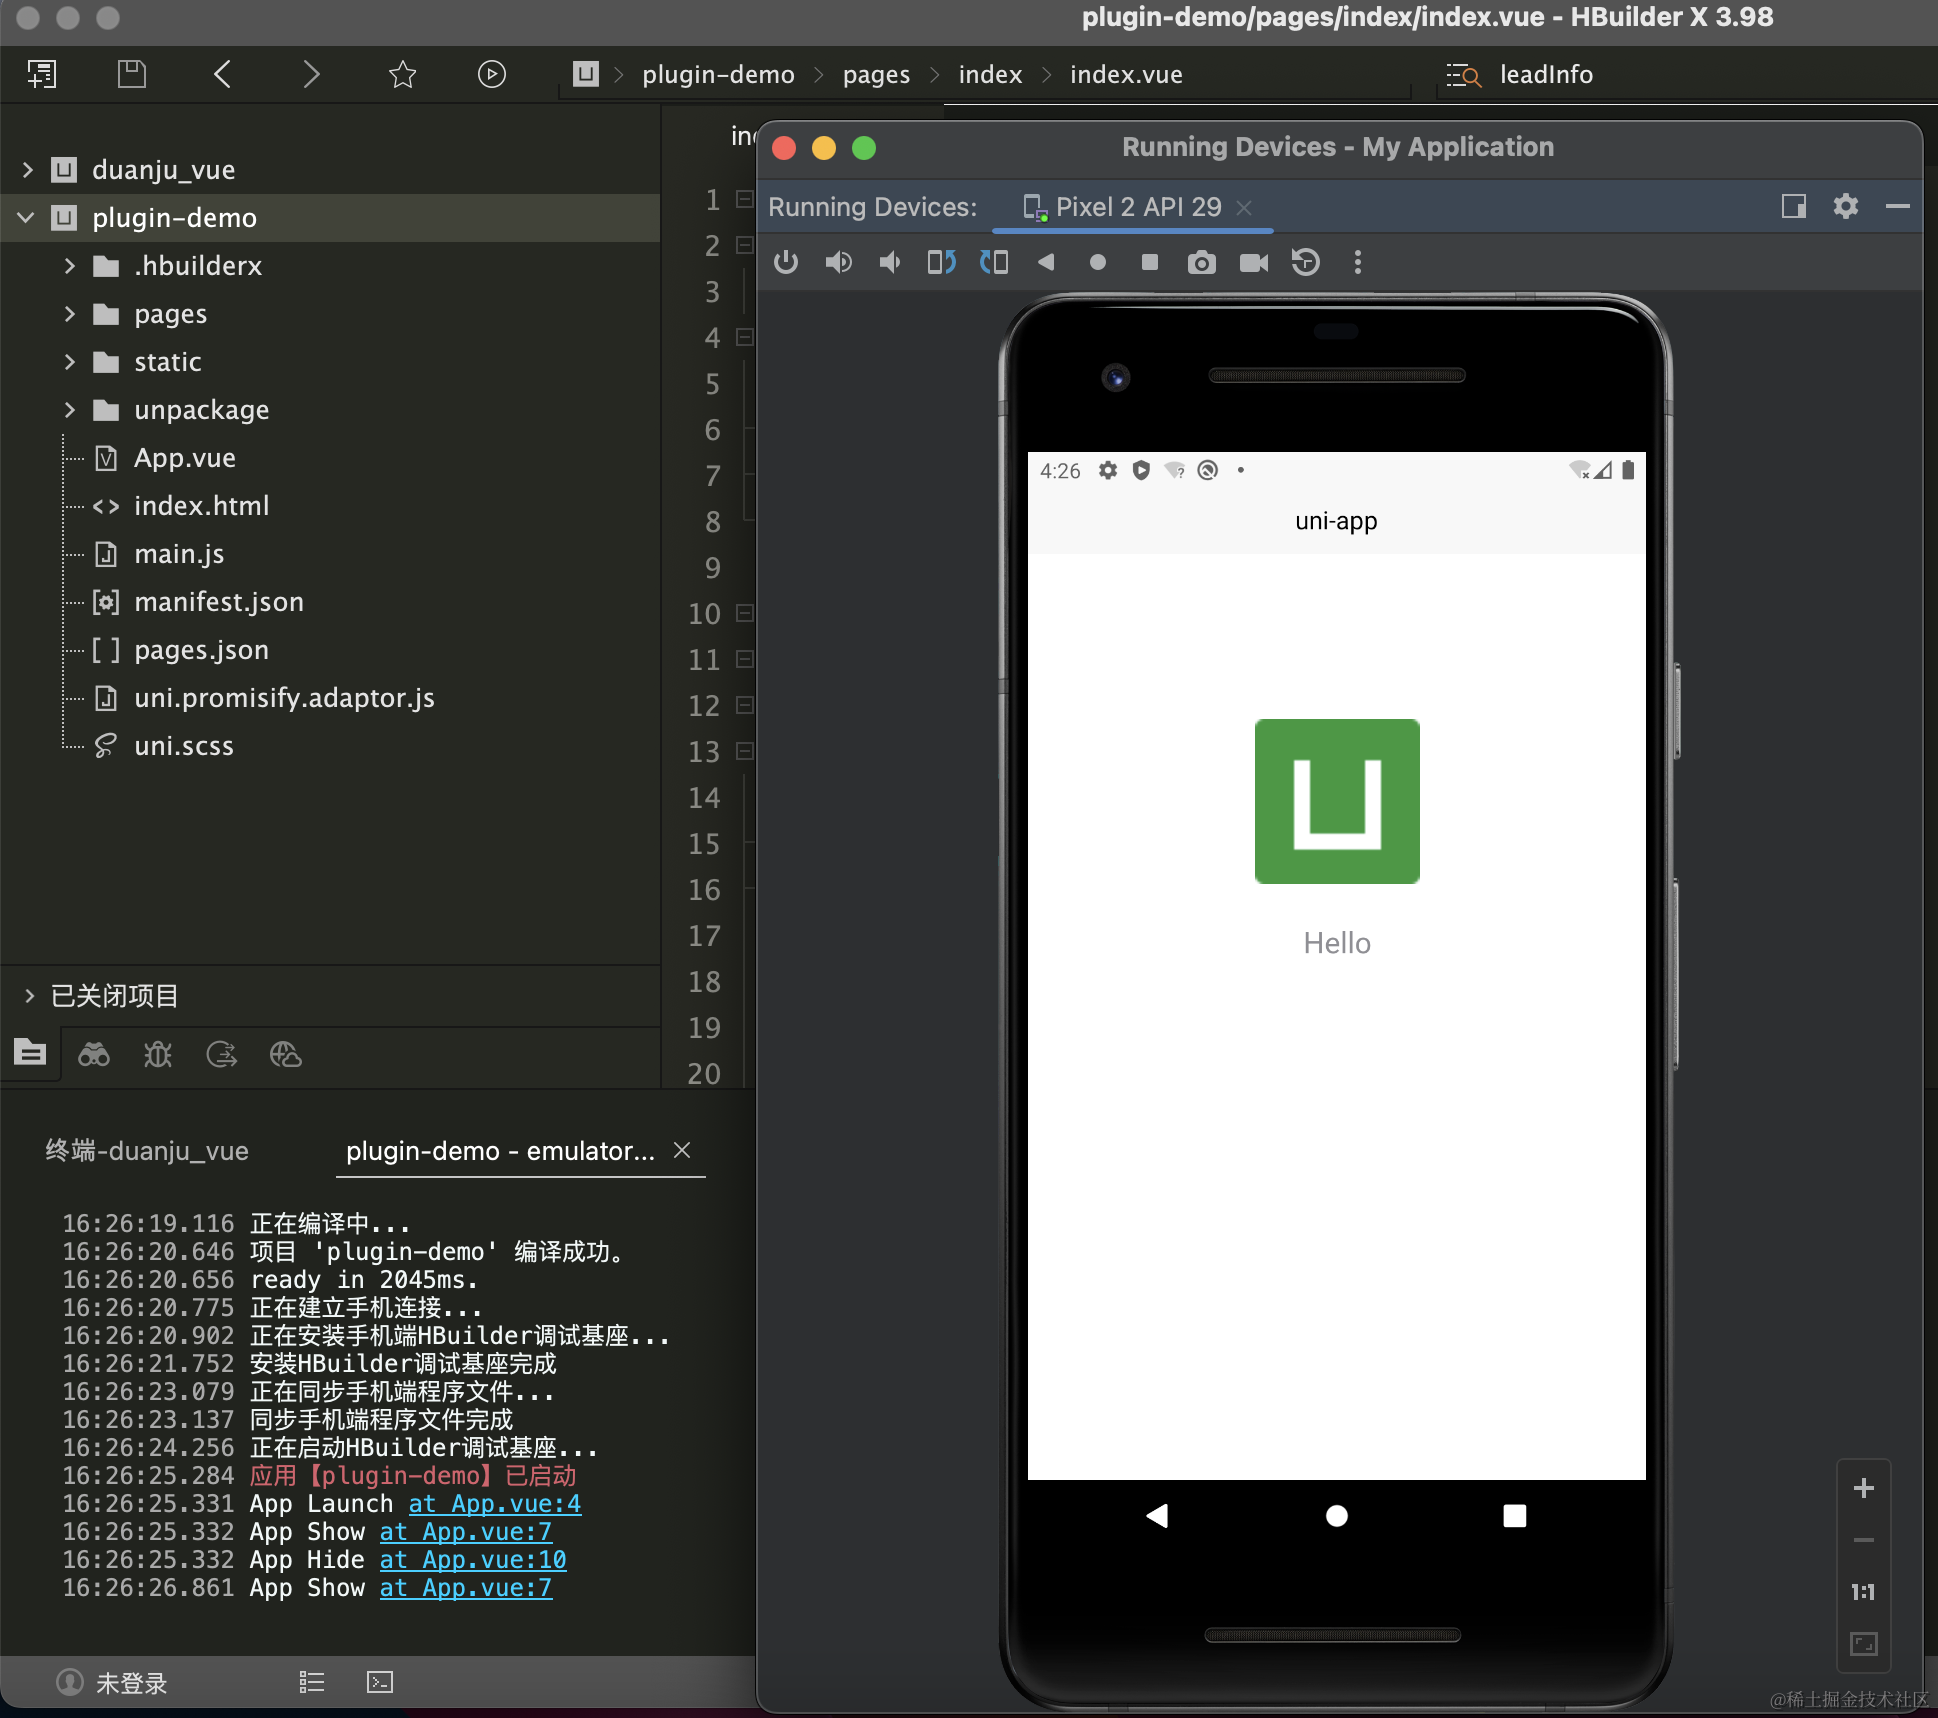Click the snapshot restore history icon
The image size is (1938, 1718).
point(1306,262)
